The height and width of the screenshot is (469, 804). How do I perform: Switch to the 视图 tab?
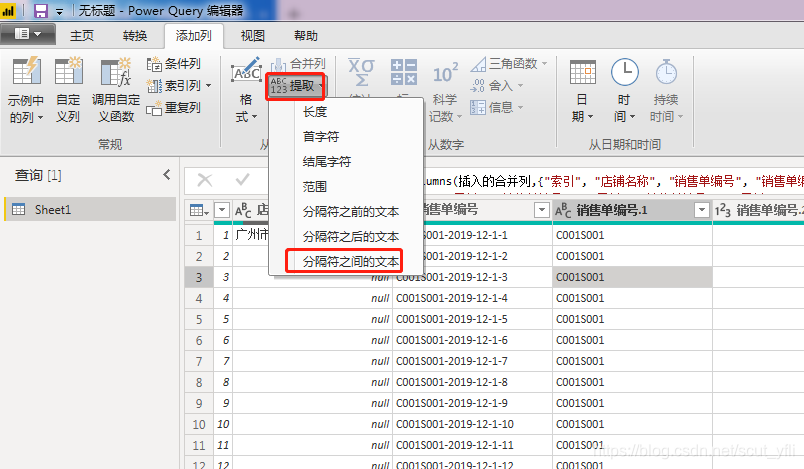[x=253, y=35]
